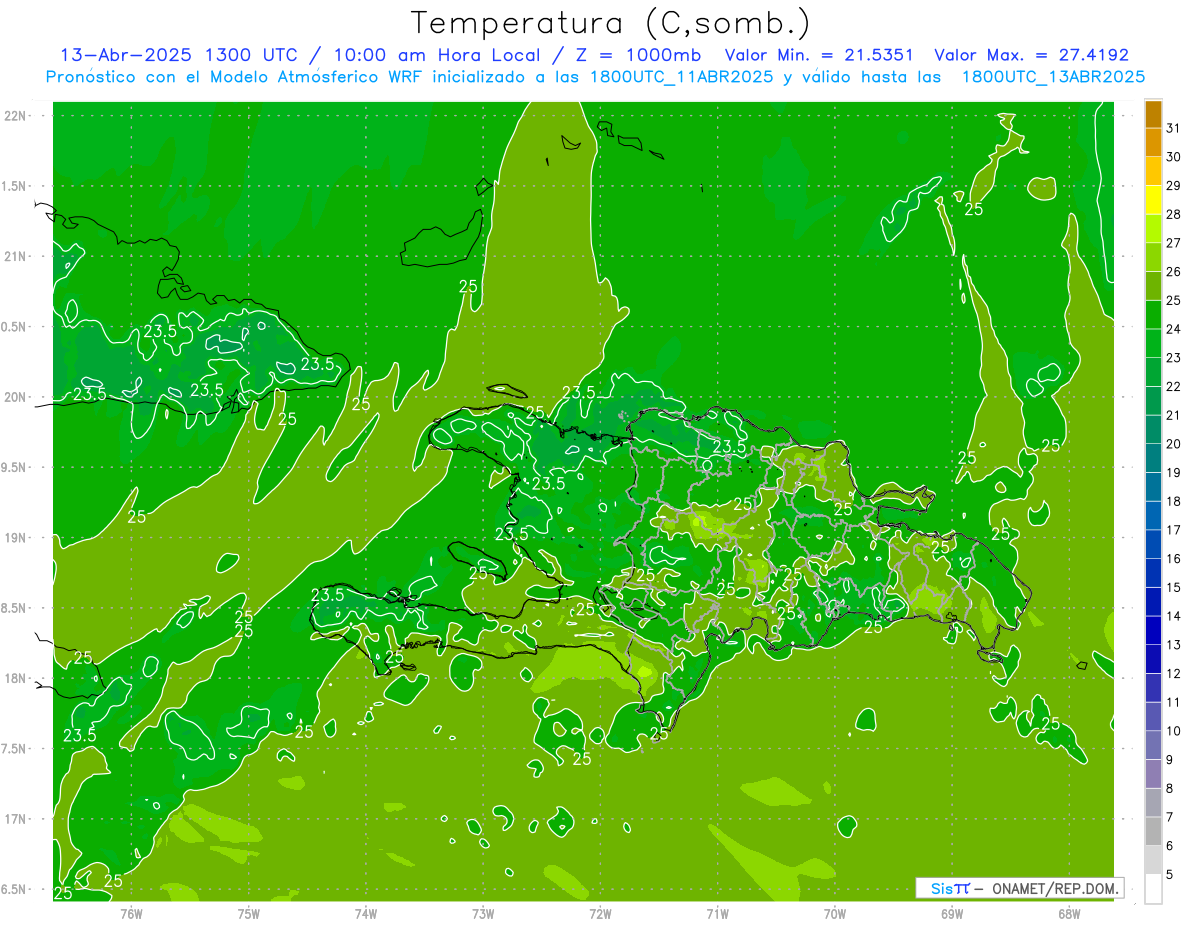
Task: Click the "1.5N" latitude axis label
Action: tap(15, 186)
